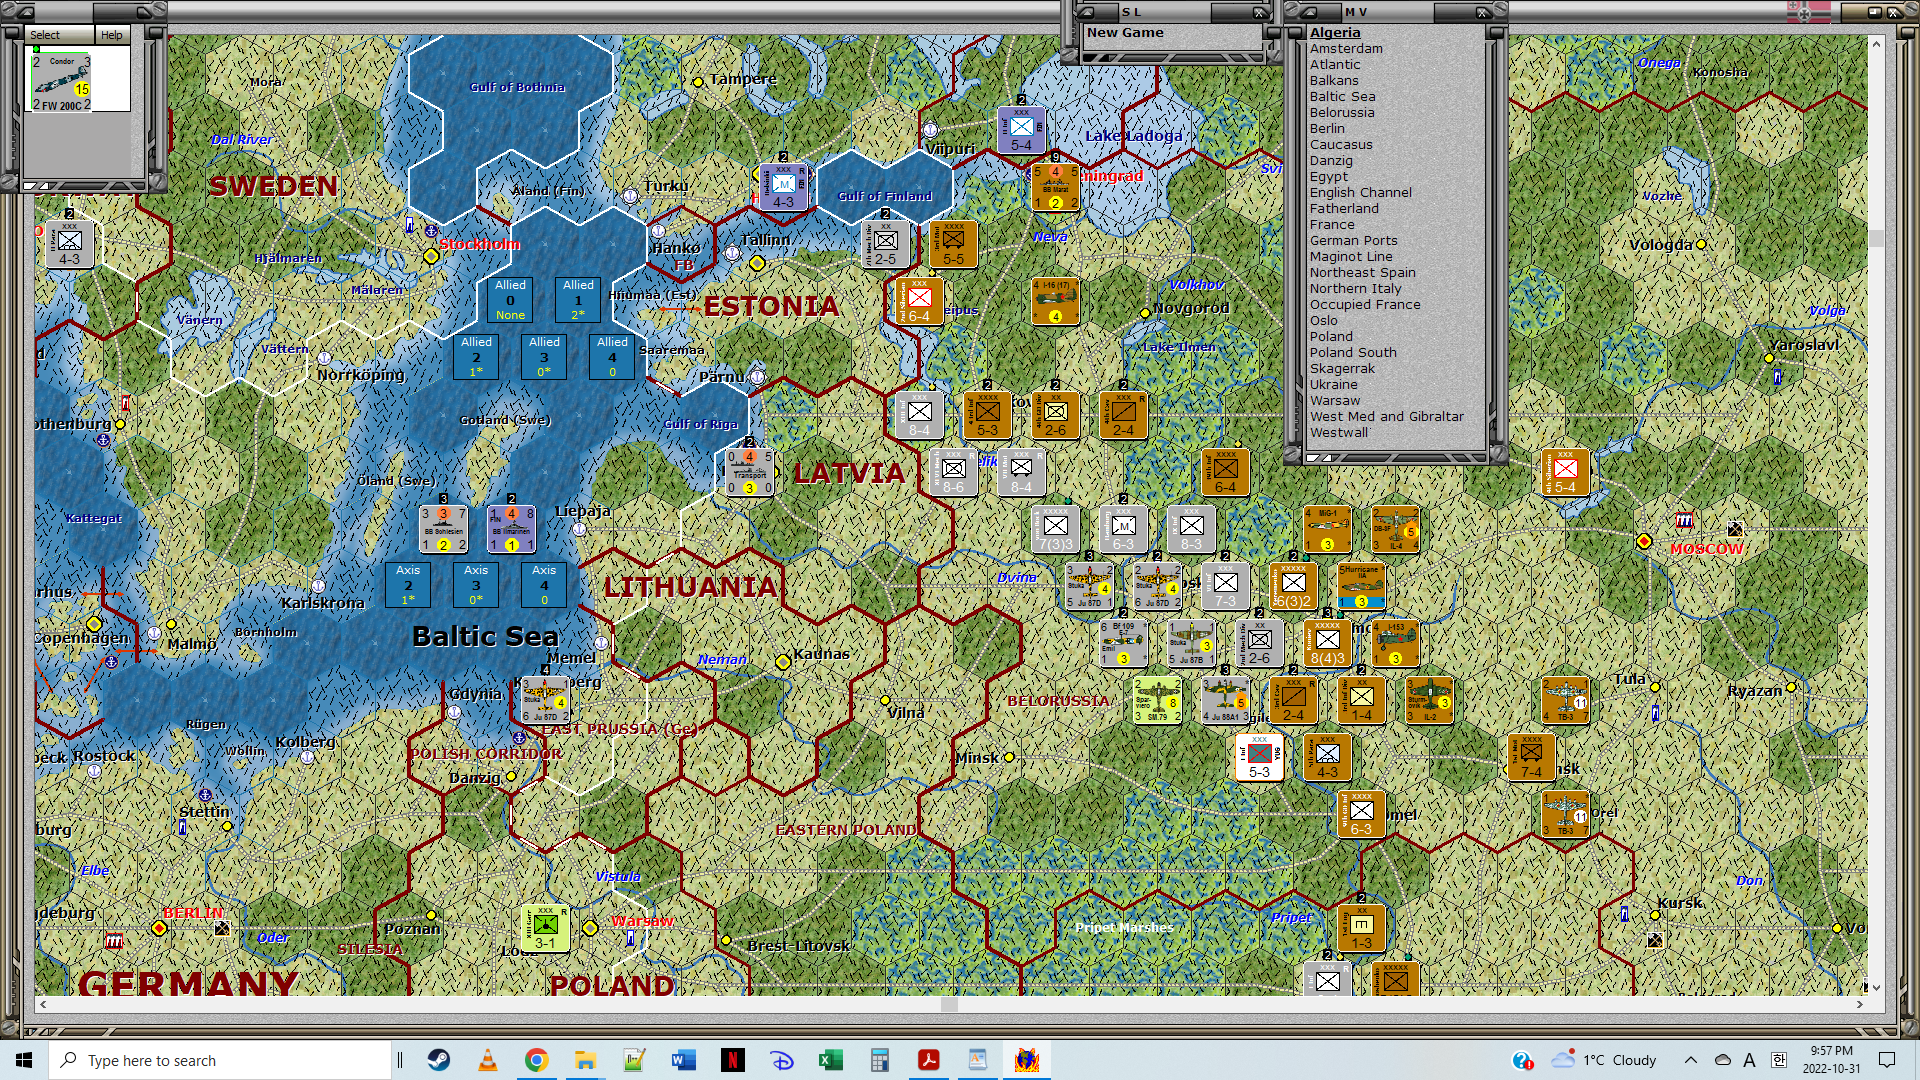The image size is (1920, 1080).
Task: Select the FW 200C Condor unit thumbnail
Action: tap(61, 82)
